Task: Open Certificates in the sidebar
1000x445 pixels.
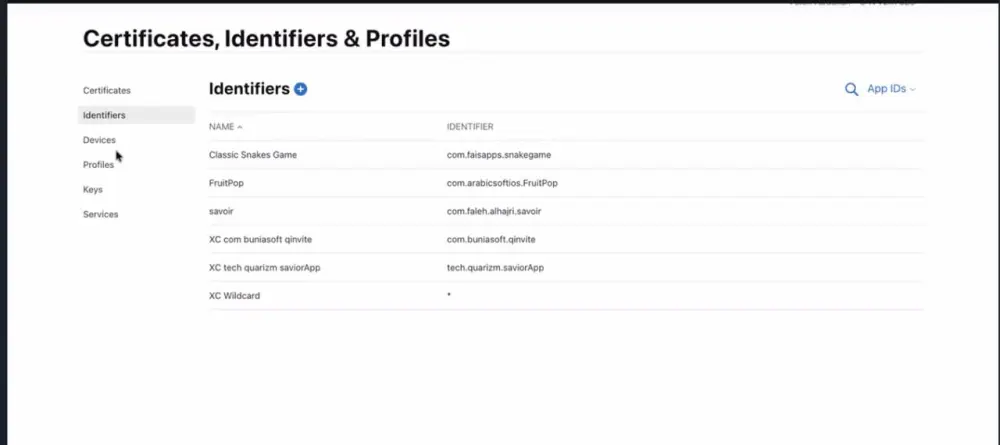Action: [107, 91]
